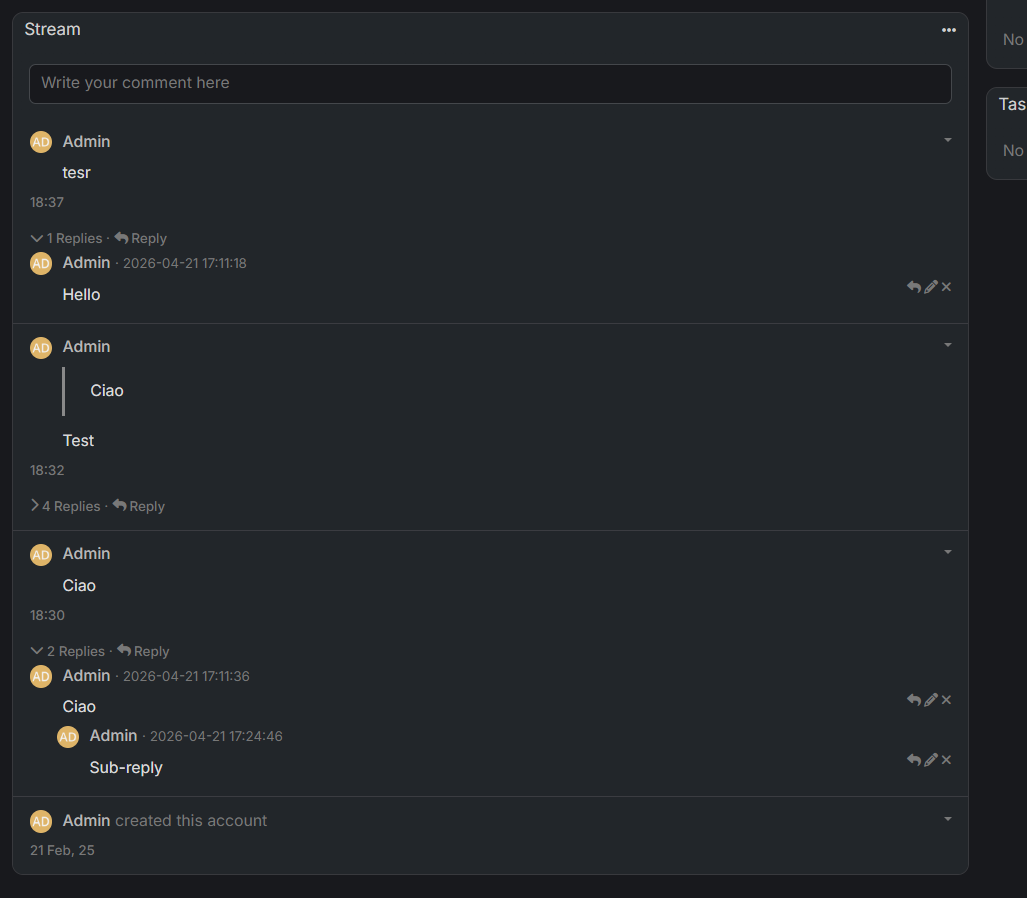Remove the 17:11:36 Ciao reply with X
This screenshot has height=898, width=1027.
946,700
